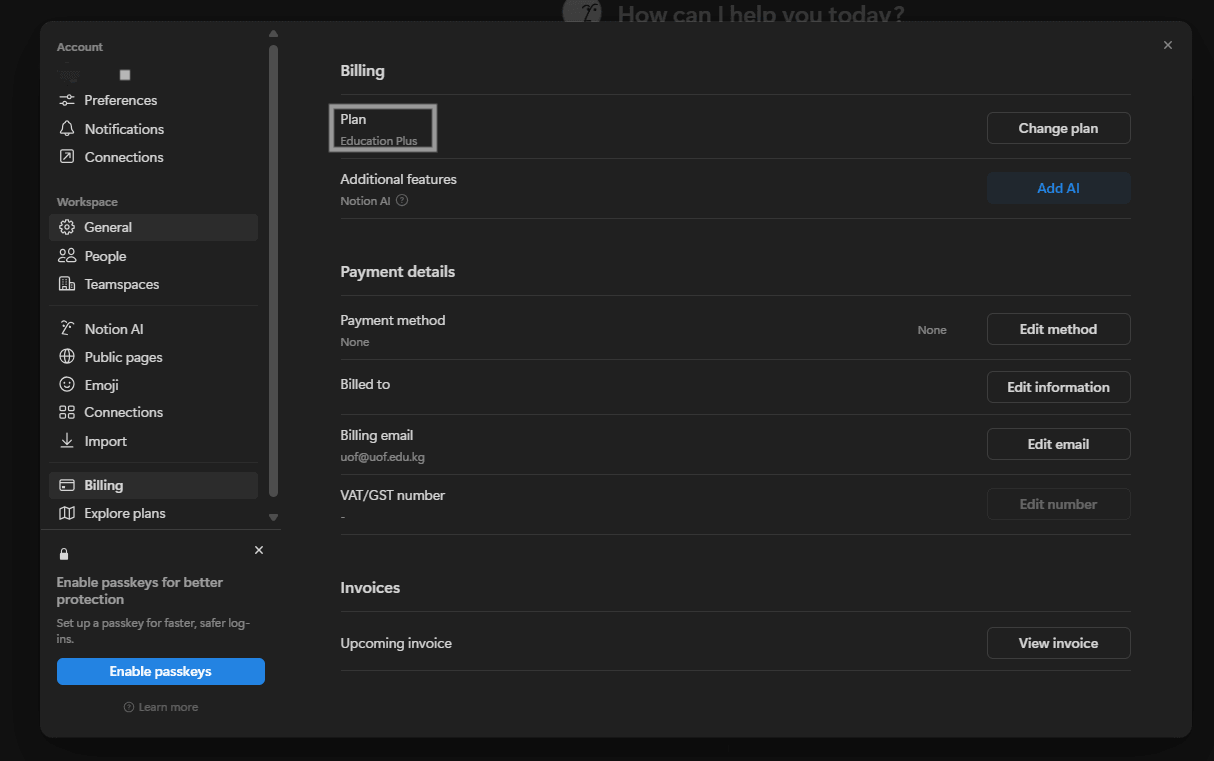Click the sidebar scrollbar thumb
Image resolution: width=1214 pixels, height=761 pixels.
[274, 270]
